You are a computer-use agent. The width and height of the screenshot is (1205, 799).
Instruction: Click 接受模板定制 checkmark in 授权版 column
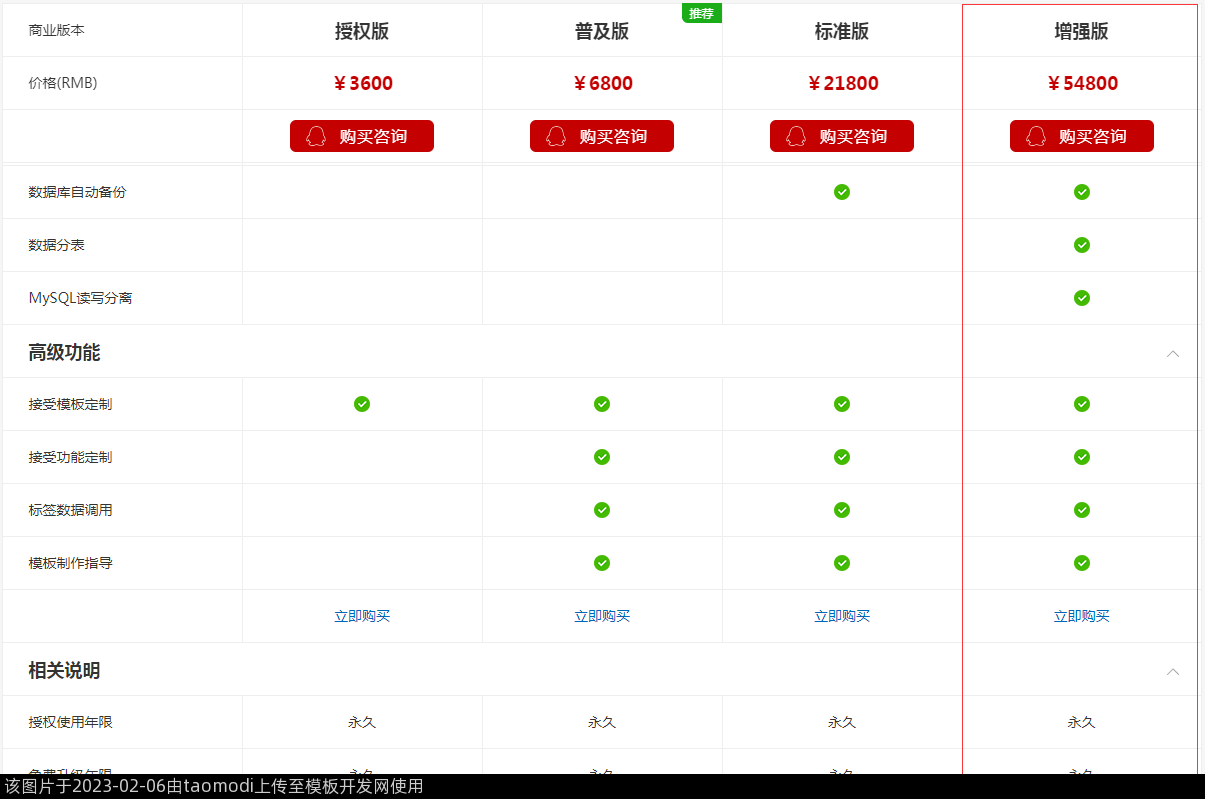click(x=362, y=404)
